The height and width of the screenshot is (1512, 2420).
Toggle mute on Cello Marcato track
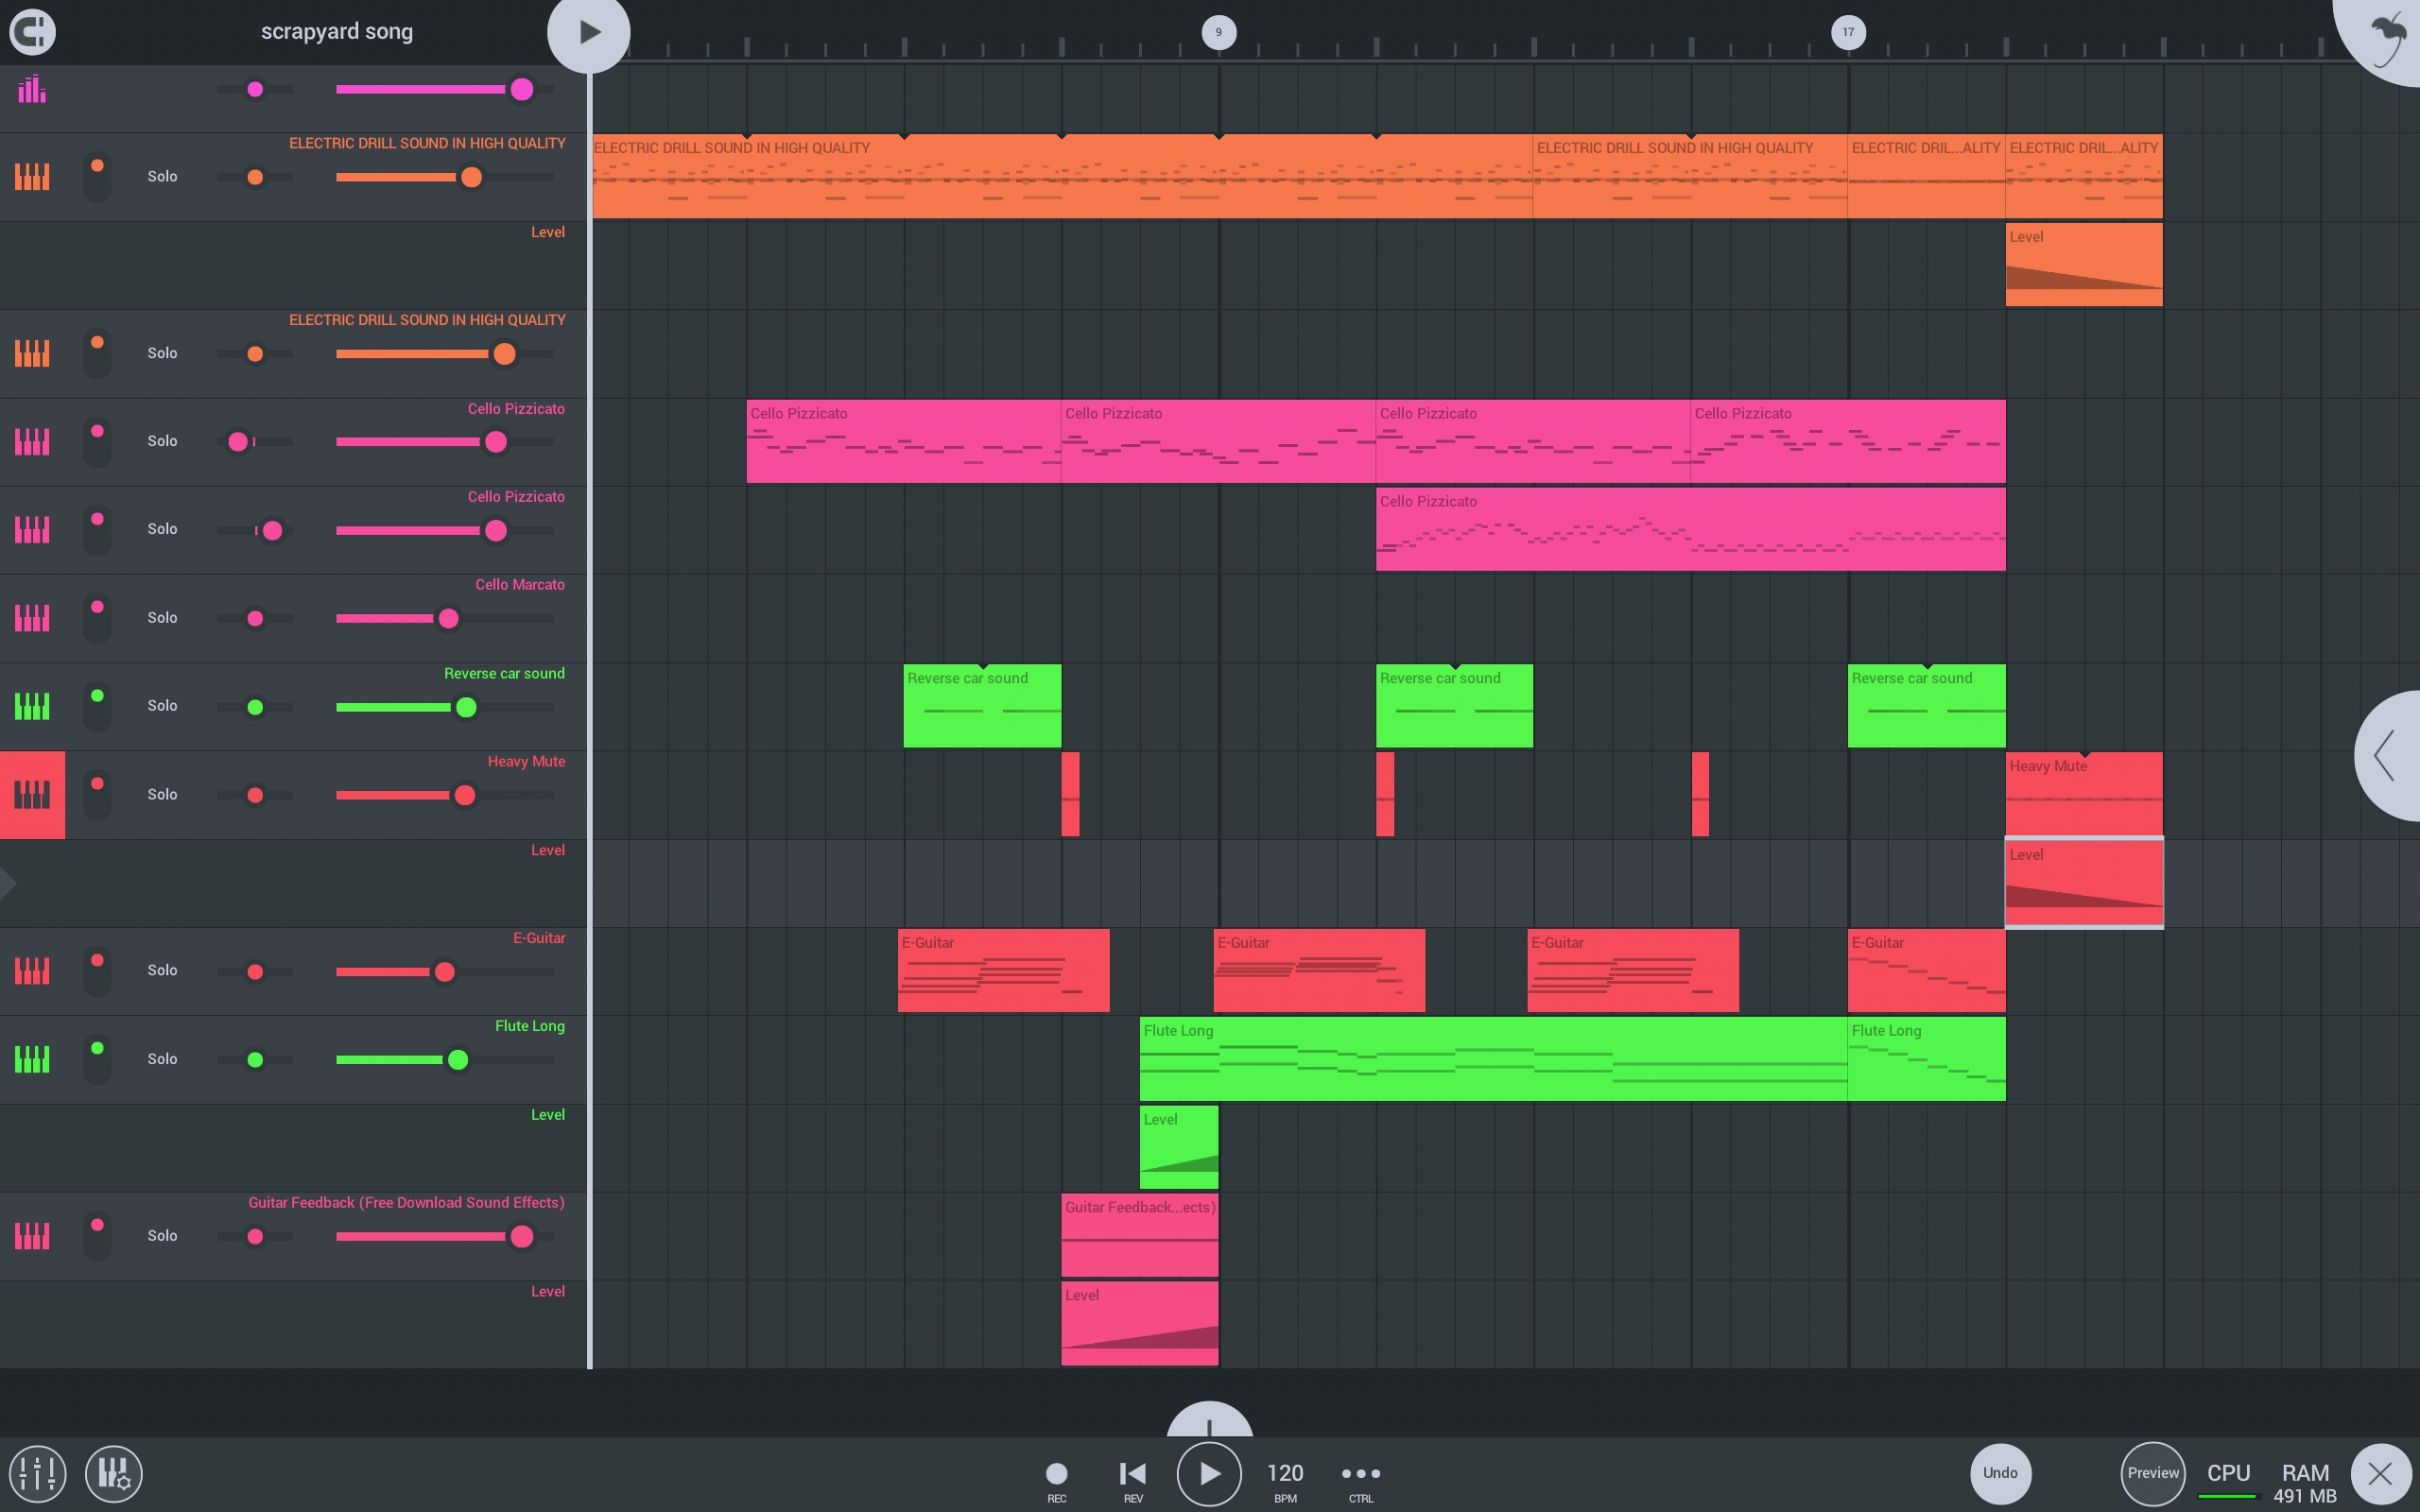[x=97, y=617]
